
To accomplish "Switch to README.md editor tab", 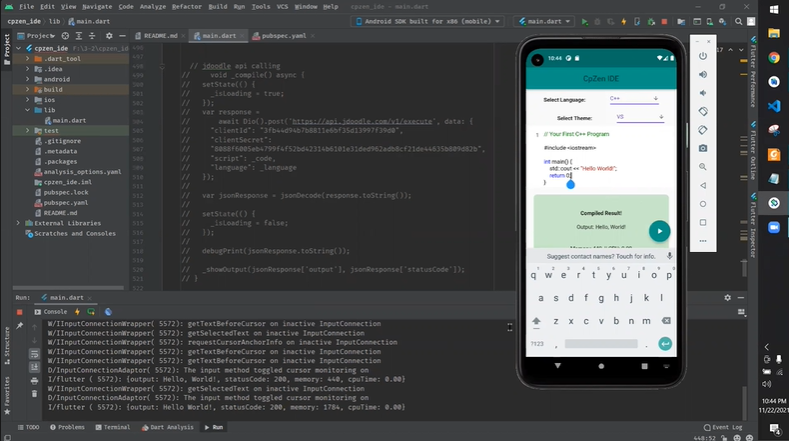I will tap(160, 36).
